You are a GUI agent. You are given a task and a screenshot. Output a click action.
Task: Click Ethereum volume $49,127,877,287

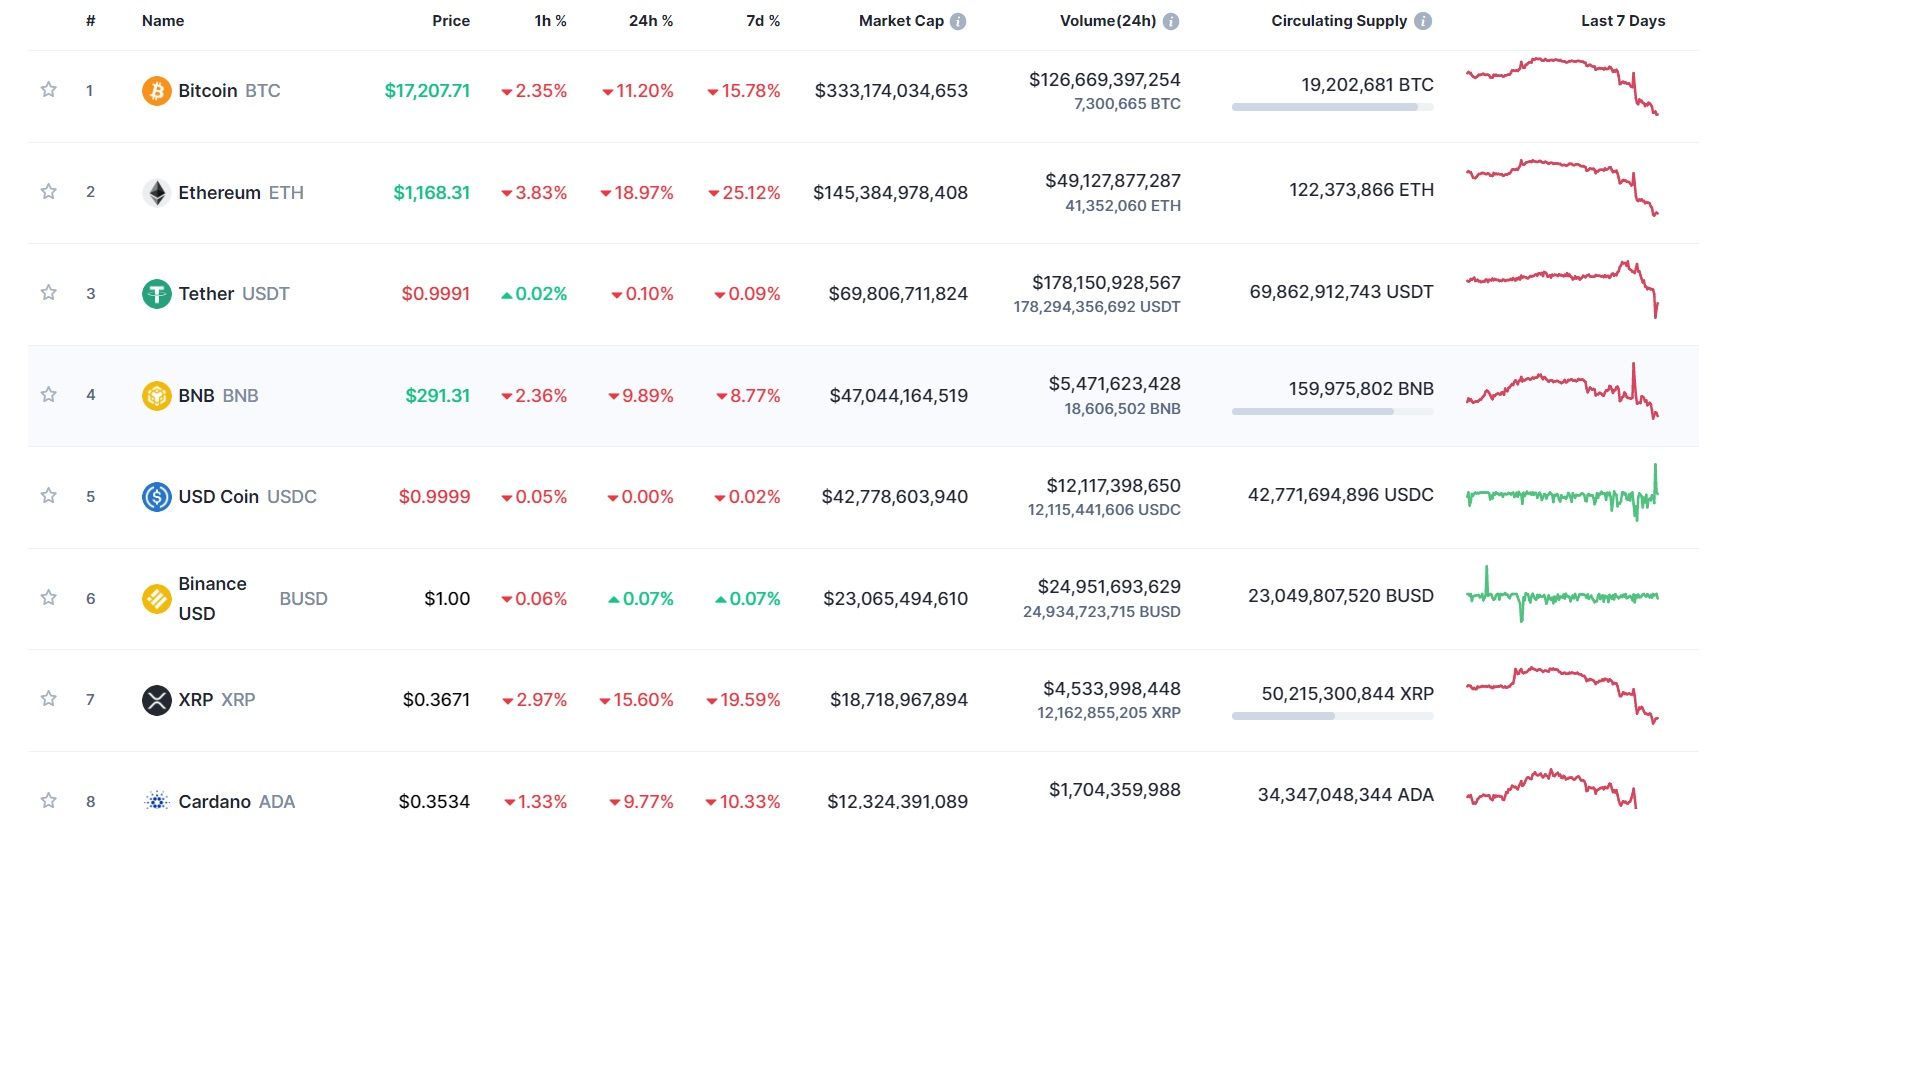[1113, 181]
